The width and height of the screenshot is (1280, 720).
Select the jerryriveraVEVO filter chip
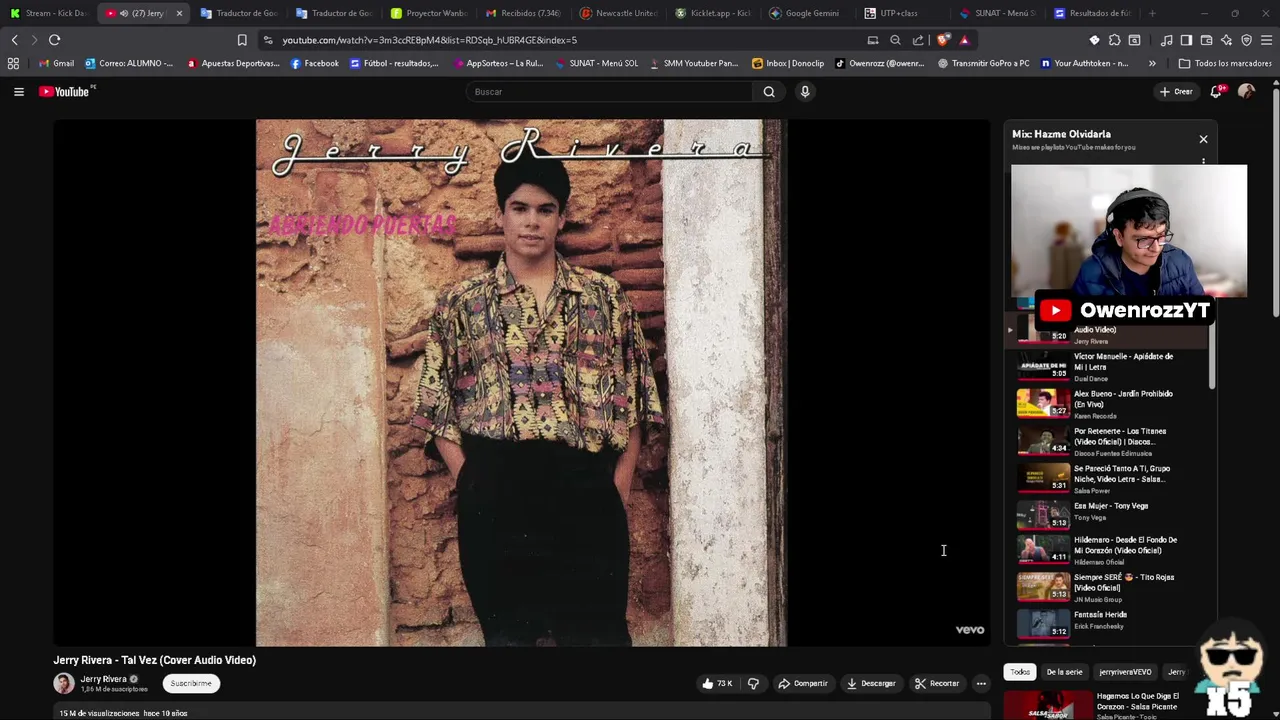point(1125,672)
